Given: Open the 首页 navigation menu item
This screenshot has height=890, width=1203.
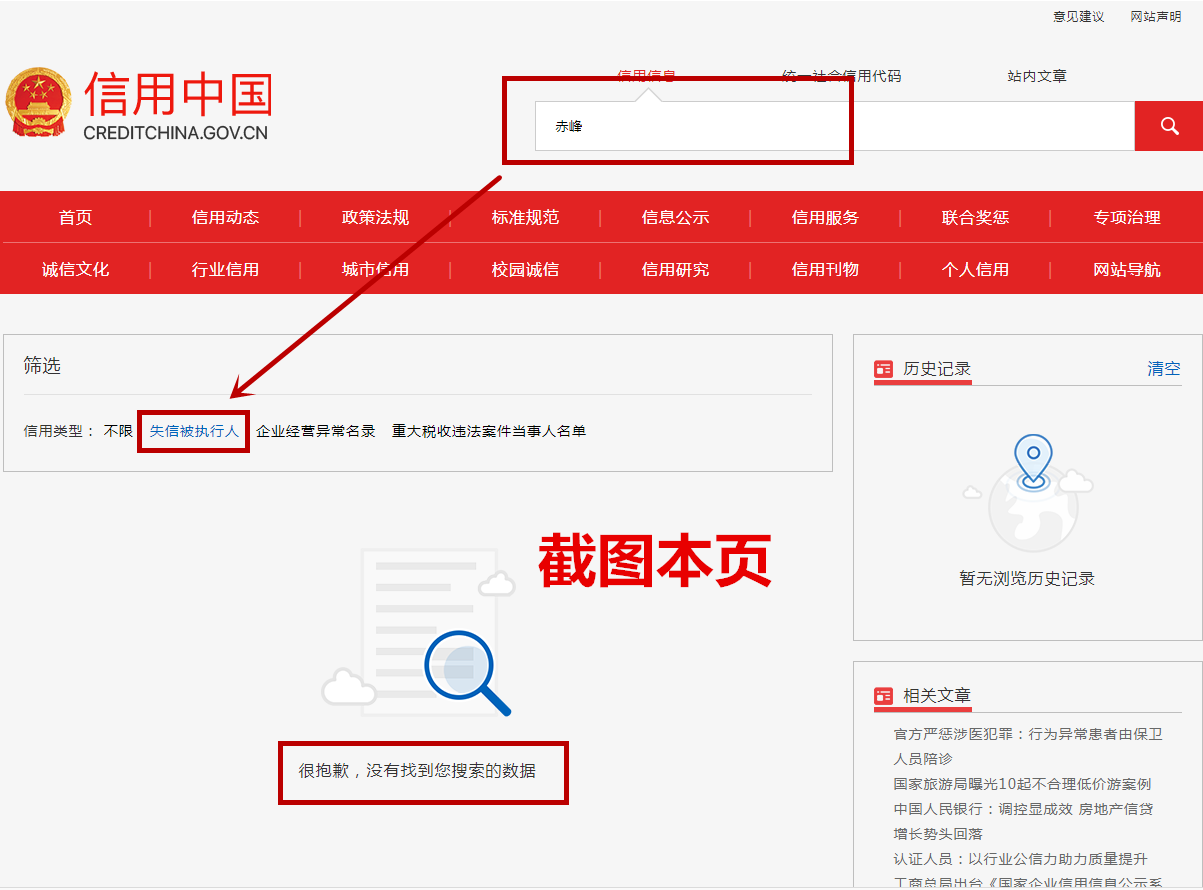Looking at the screenshot, I should click(75, 217).
